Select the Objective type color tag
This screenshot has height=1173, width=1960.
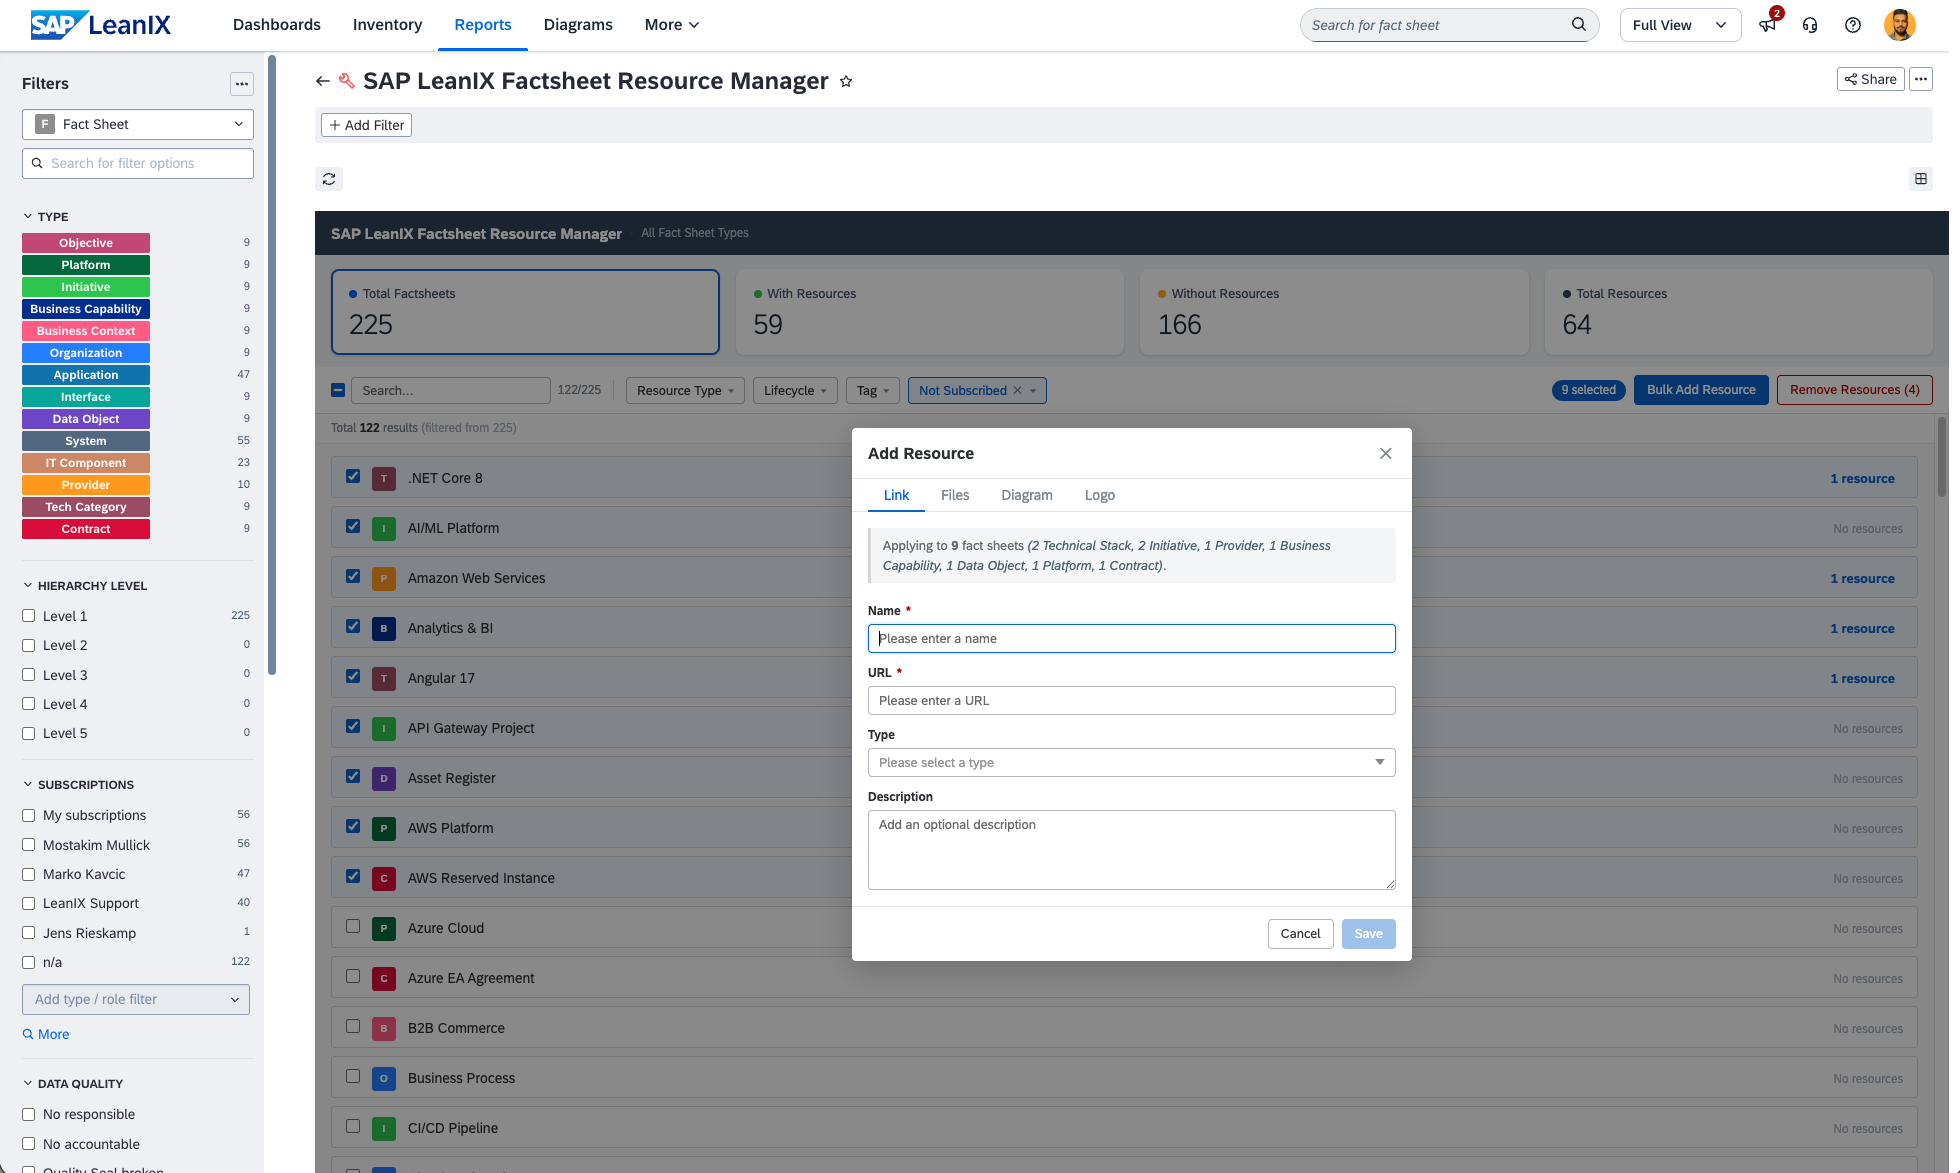[86, 243]
